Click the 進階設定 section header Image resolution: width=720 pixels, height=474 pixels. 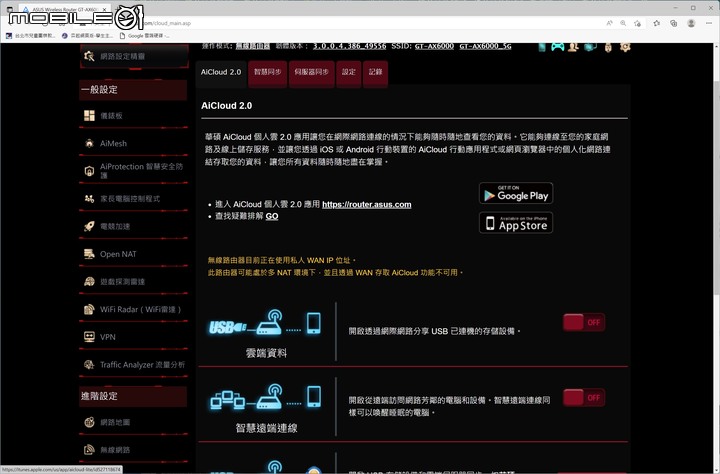click(133, 396)
